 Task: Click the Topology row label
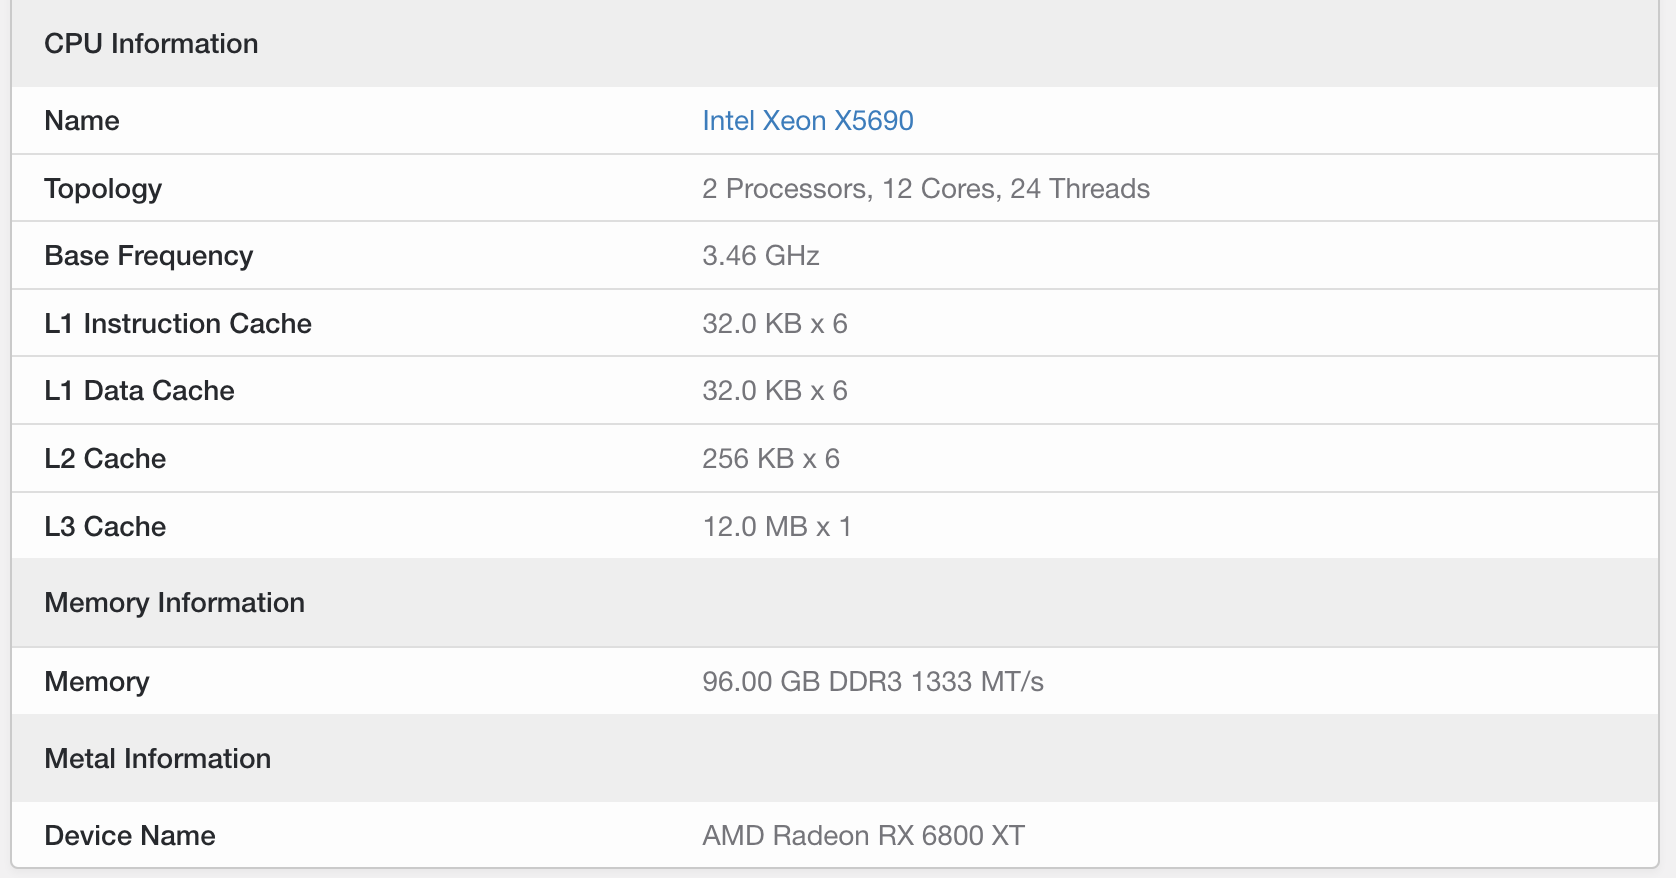click(103, 189)
